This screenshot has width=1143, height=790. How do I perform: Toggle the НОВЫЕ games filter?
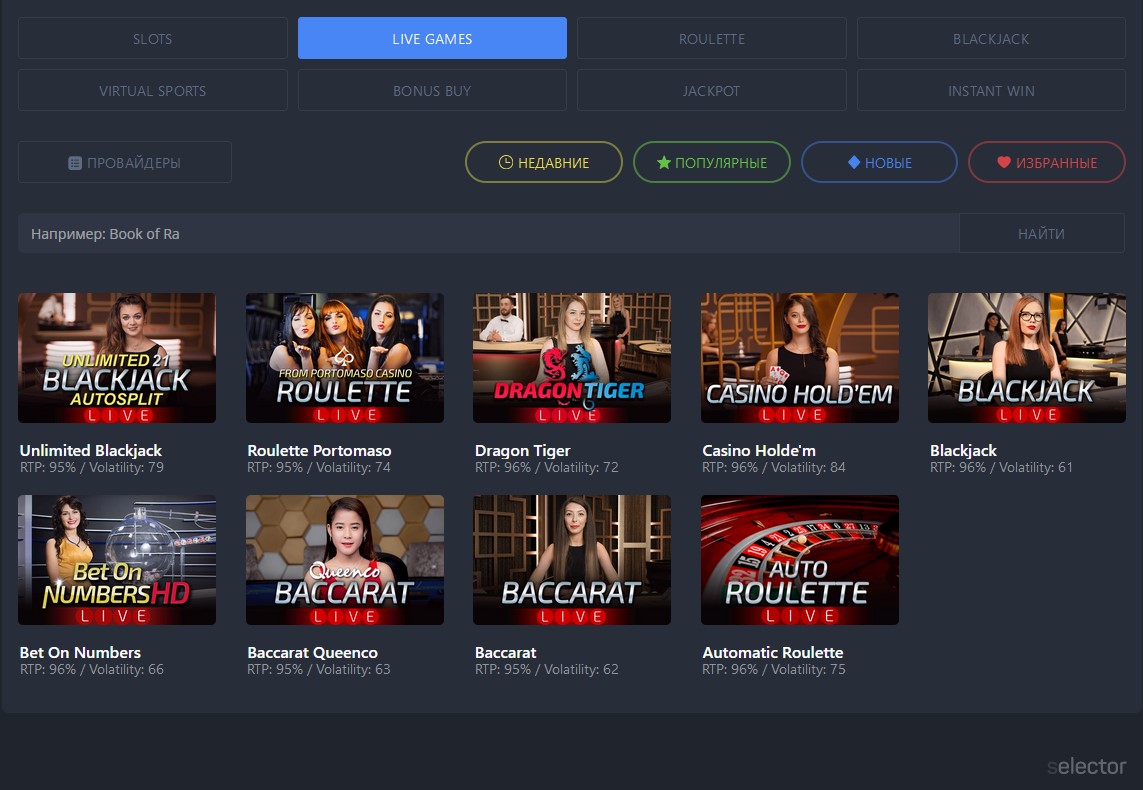point(879,162)
